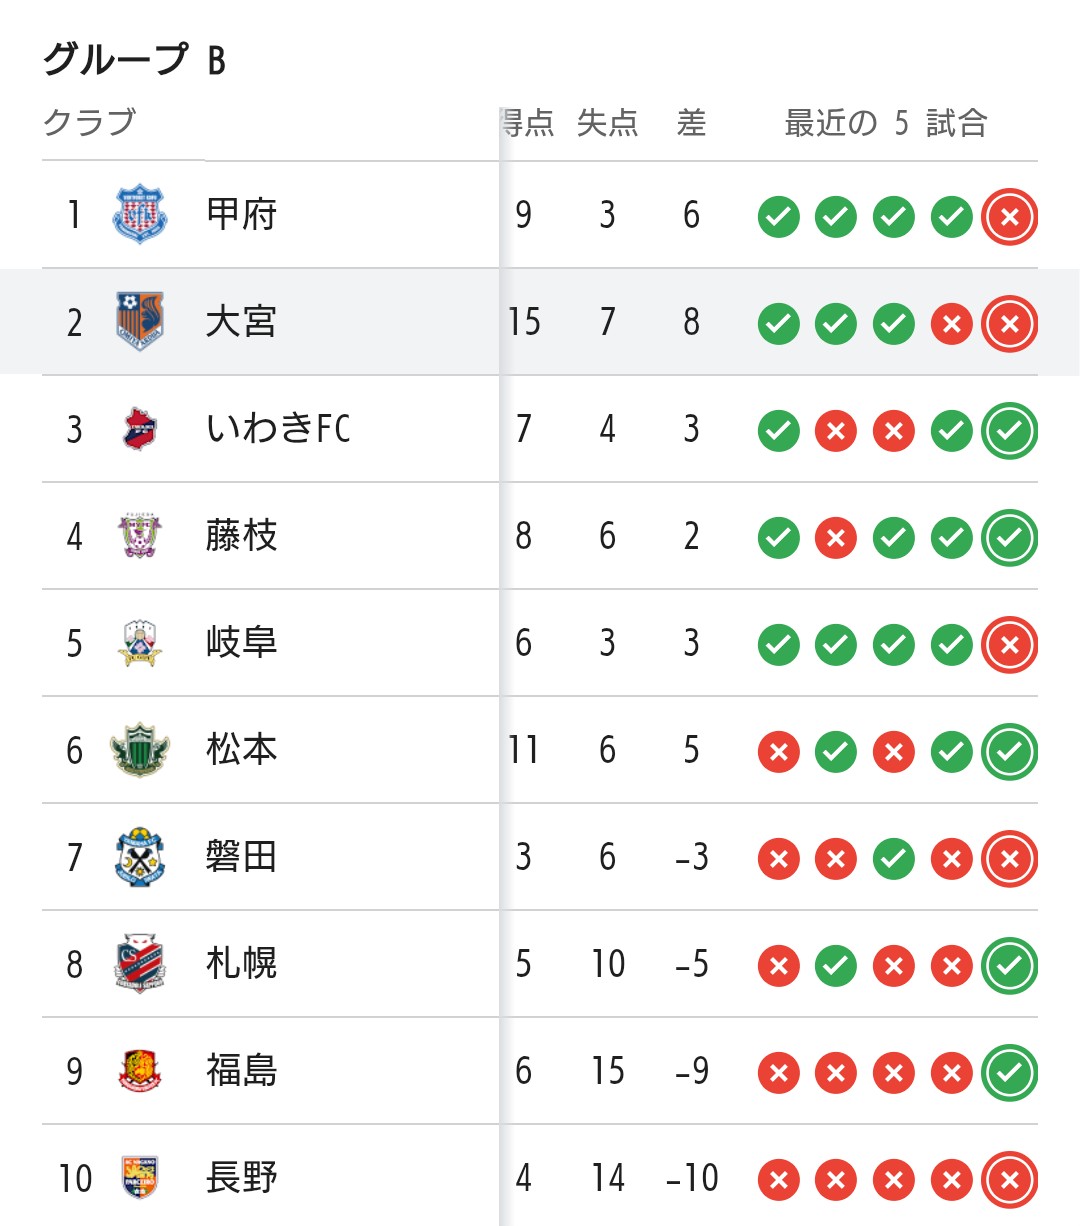Click the クラブ column header

tap(89, 123)
